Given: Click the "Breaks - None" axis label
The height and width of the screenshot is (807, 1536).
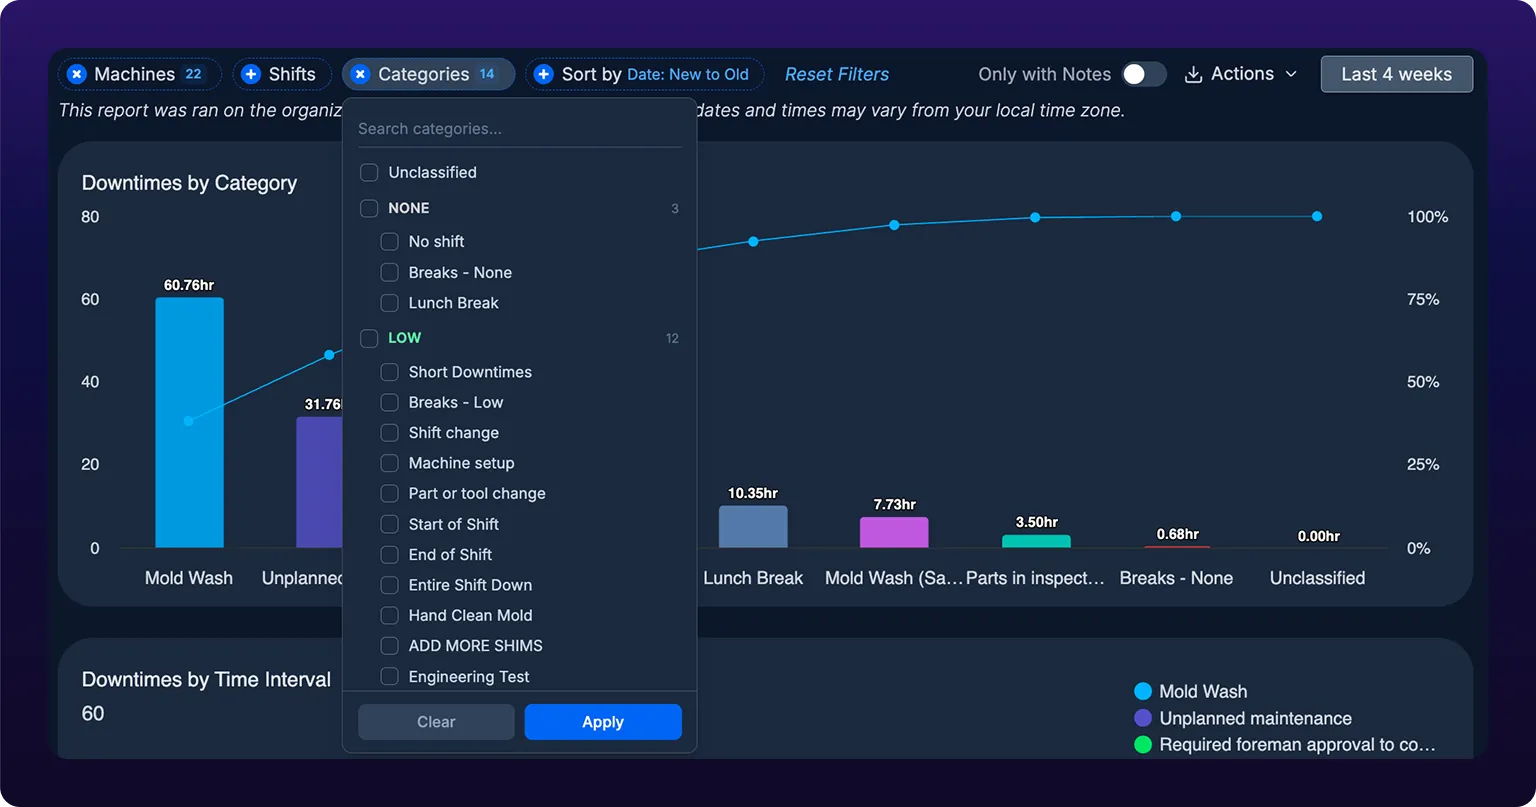Looking at the screenshot, I should pos(1176,578).
